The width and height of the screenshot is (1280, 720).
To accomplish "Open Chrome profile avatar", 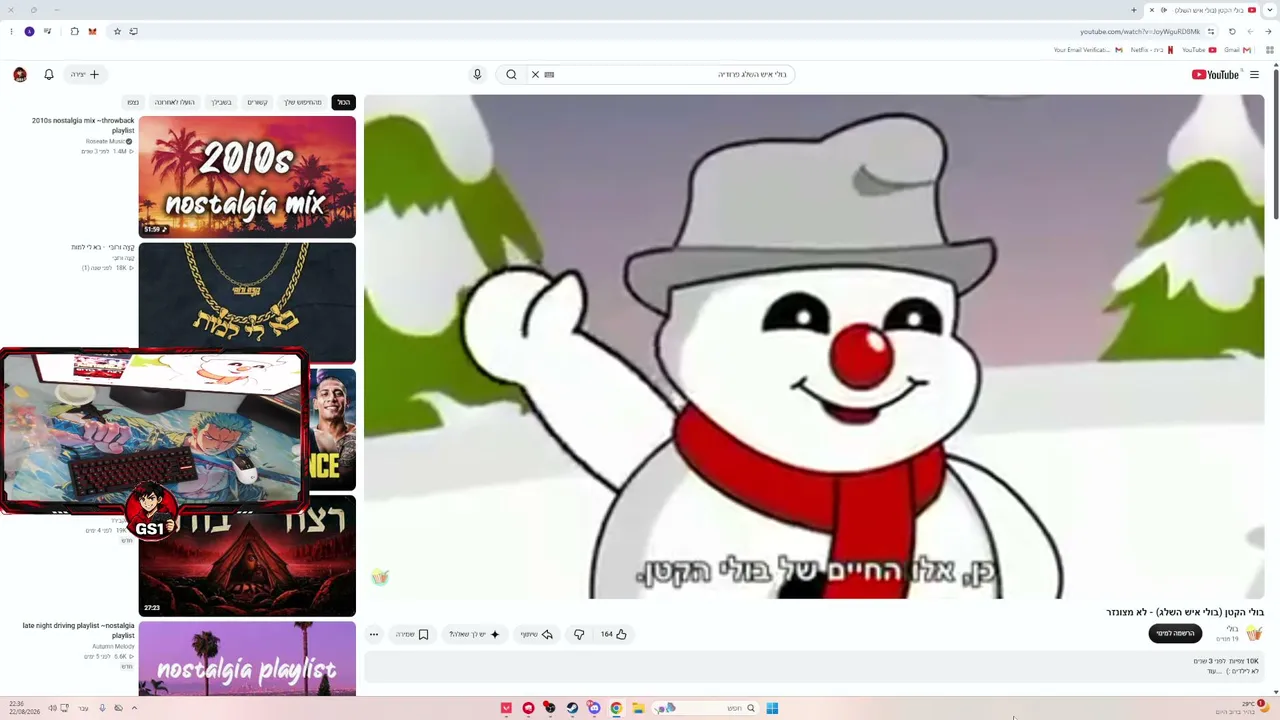I will point(29,31).
